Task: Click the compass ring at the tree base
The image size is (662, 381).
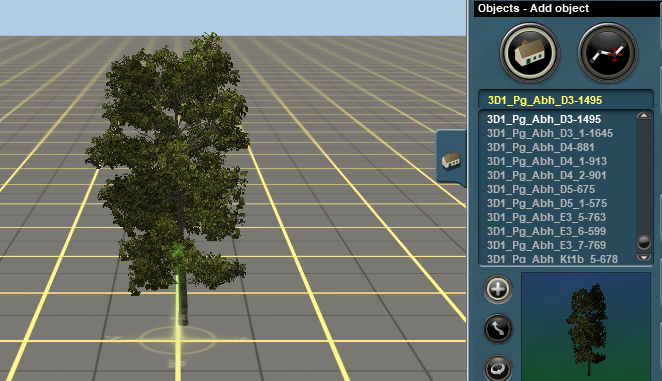Action: pyautogui.click(x=178, y=340)
